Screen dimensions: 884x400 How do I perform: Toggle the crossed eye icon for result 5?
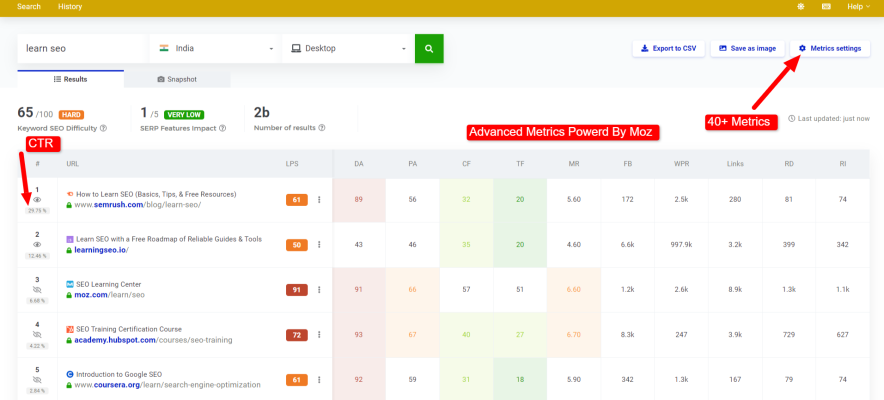click(37, 380)
